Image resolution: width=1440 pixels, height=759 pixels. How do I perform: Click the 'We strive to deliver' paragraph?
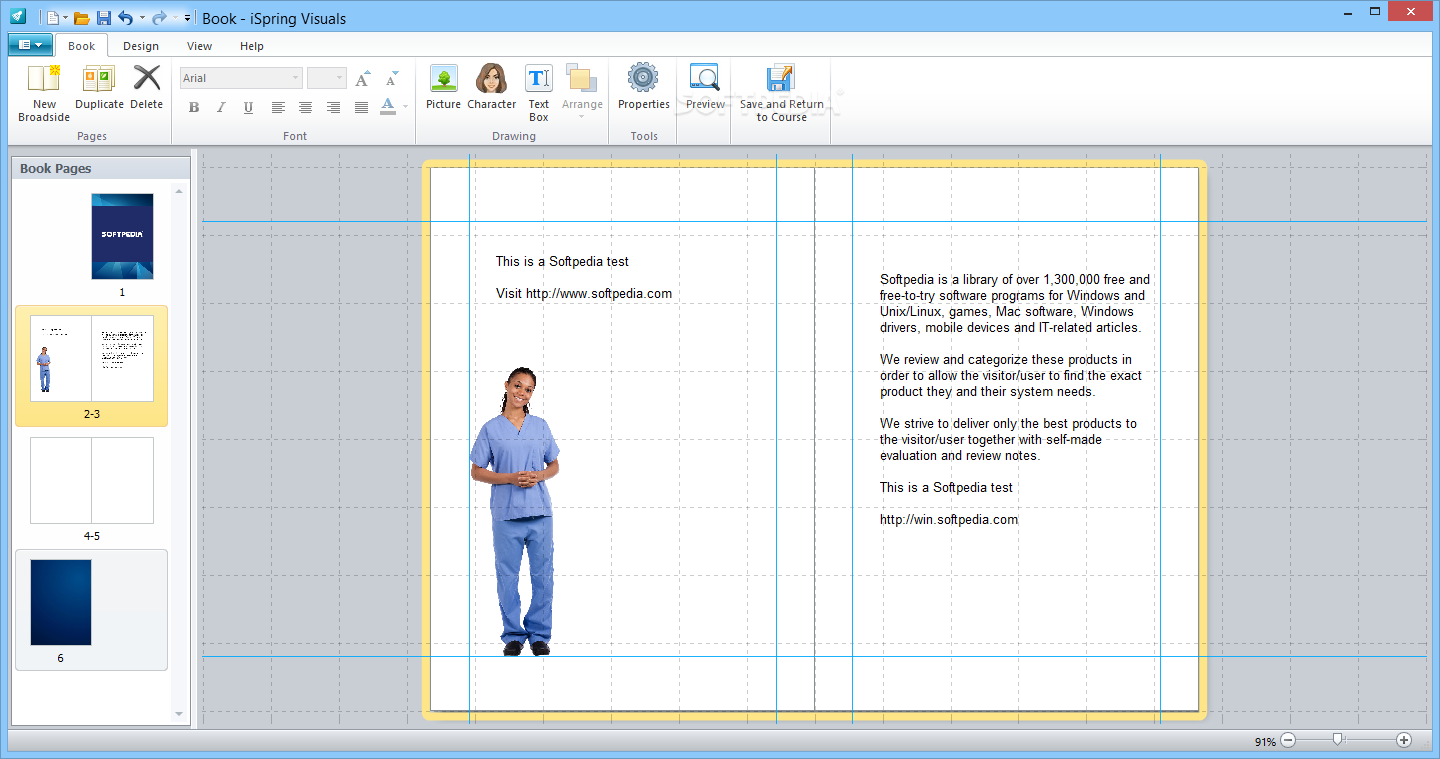click(1008, 439)
